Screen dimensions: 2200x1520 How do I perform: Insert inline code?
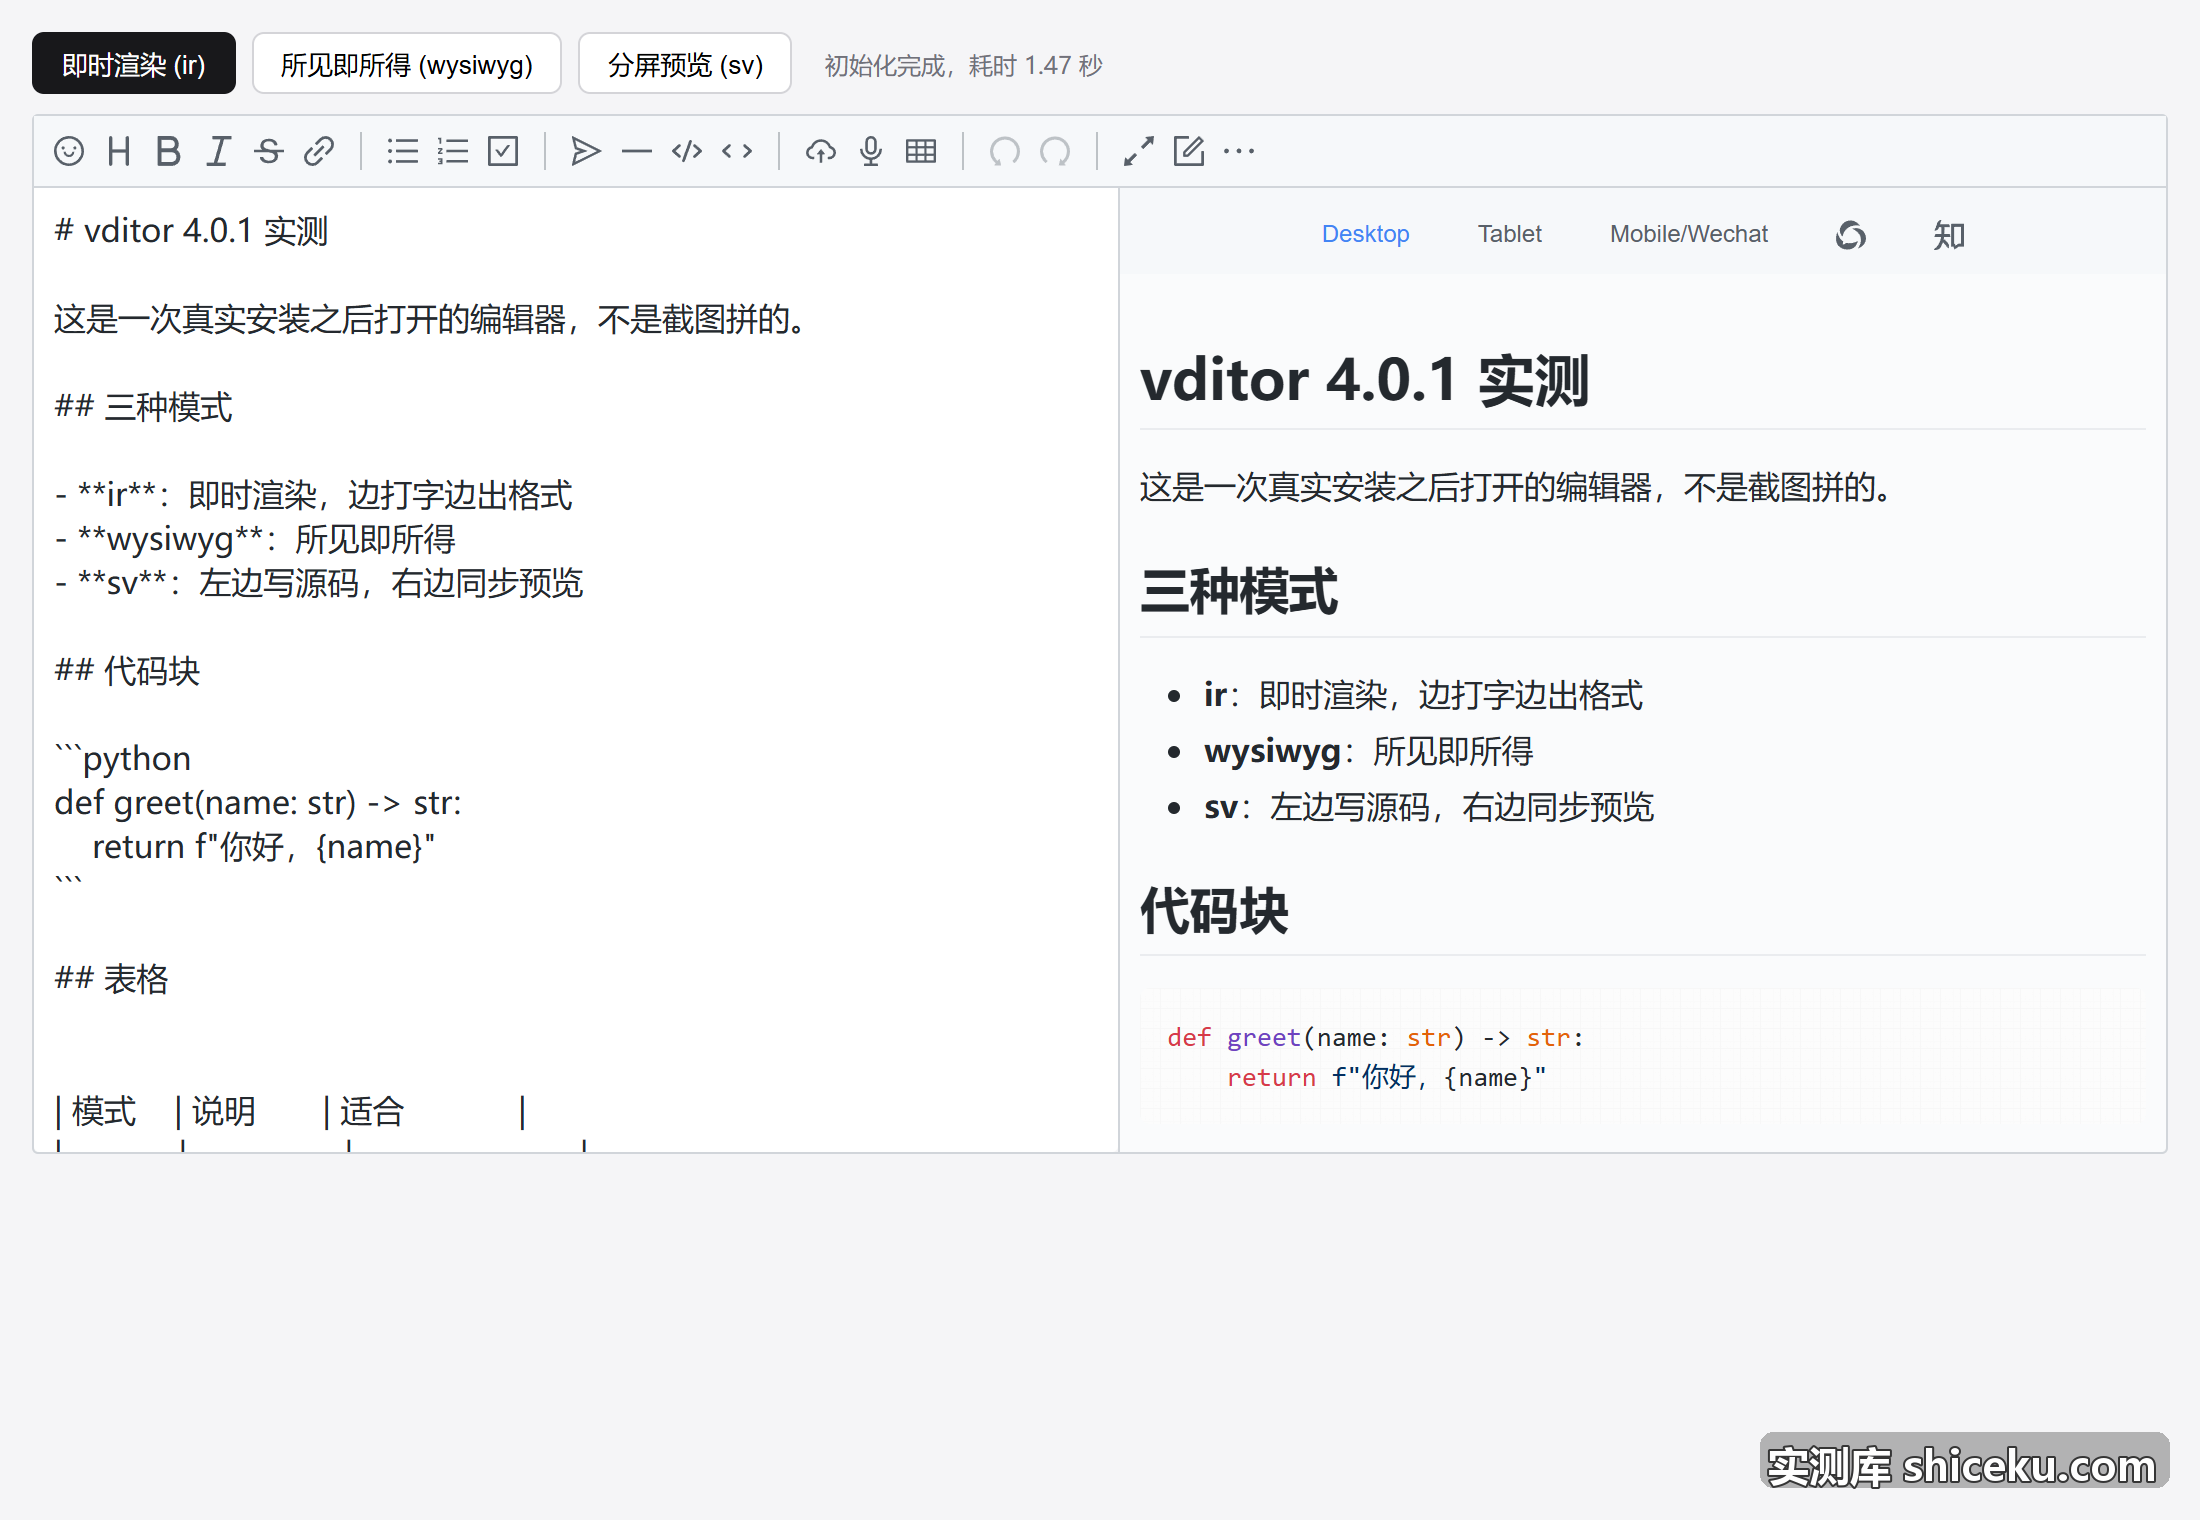pos(737,151)
